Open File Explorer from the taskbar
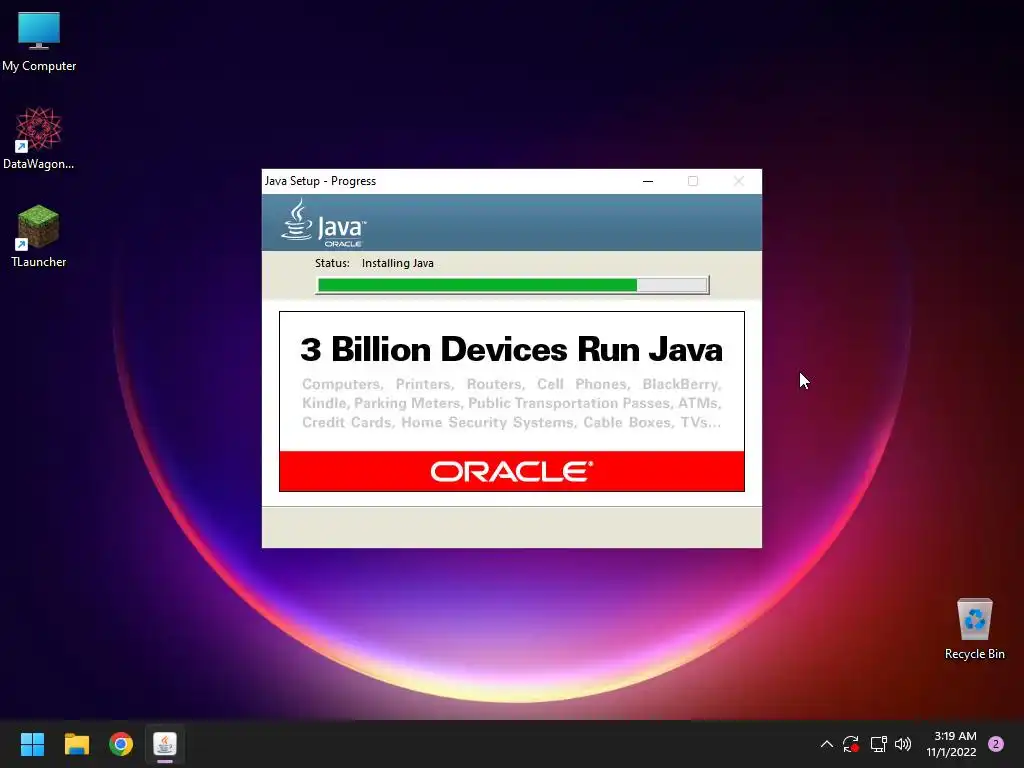The width and height of the screenshot is (1024, 768). tap(76, 744)
